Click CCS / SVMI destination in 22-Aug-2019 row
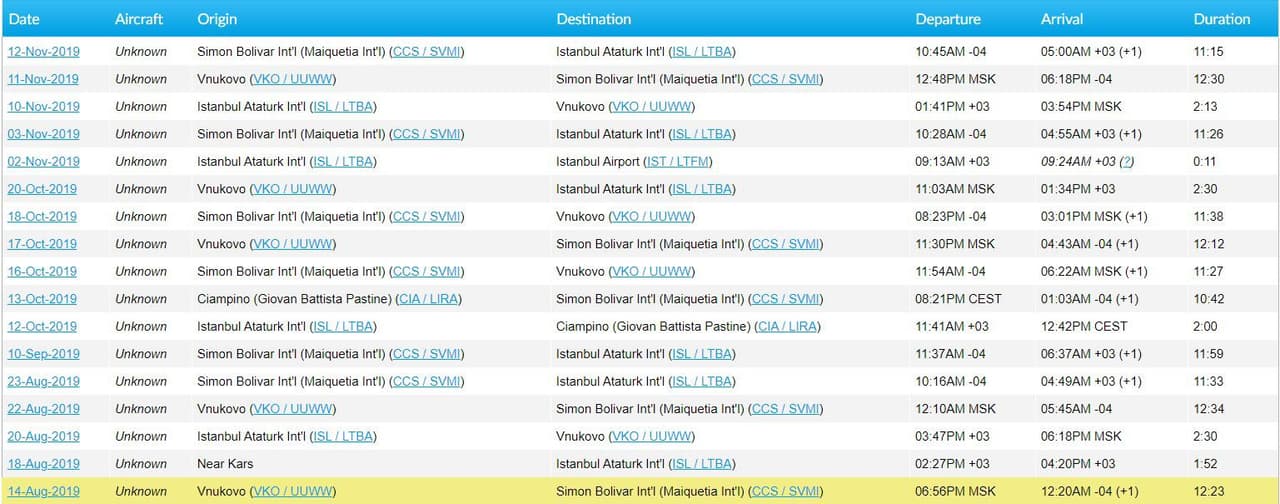This screenshot has width=1280, height=504. coord(786,409)
